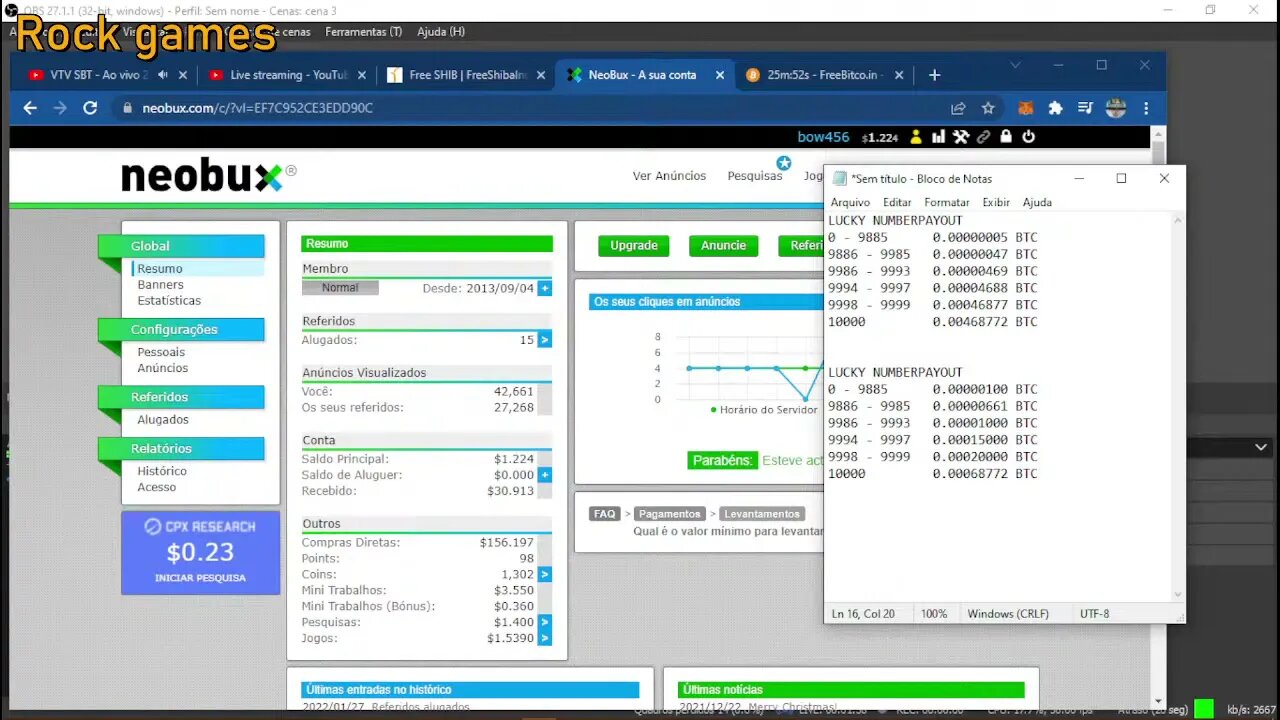Click the plus button beside Saldo de Aluguer
This screenshot has width=1280, height=720.
[x=544, y=475]
